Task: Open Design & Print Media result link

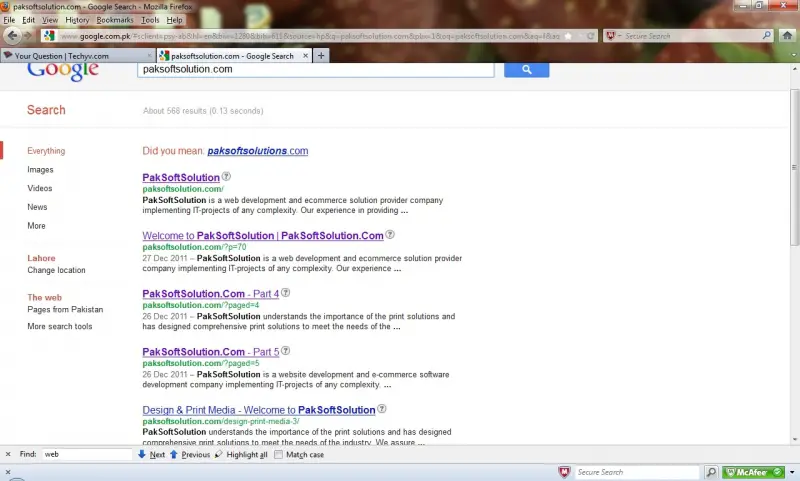Action: [x=259, y=410]
